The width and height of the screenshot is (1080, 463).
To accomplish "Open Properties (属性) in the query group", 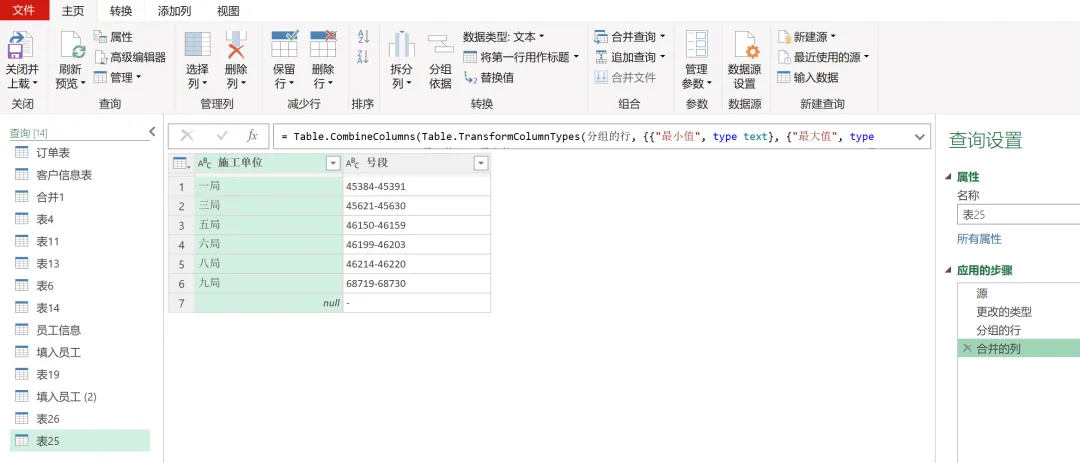I will [113, 37].
